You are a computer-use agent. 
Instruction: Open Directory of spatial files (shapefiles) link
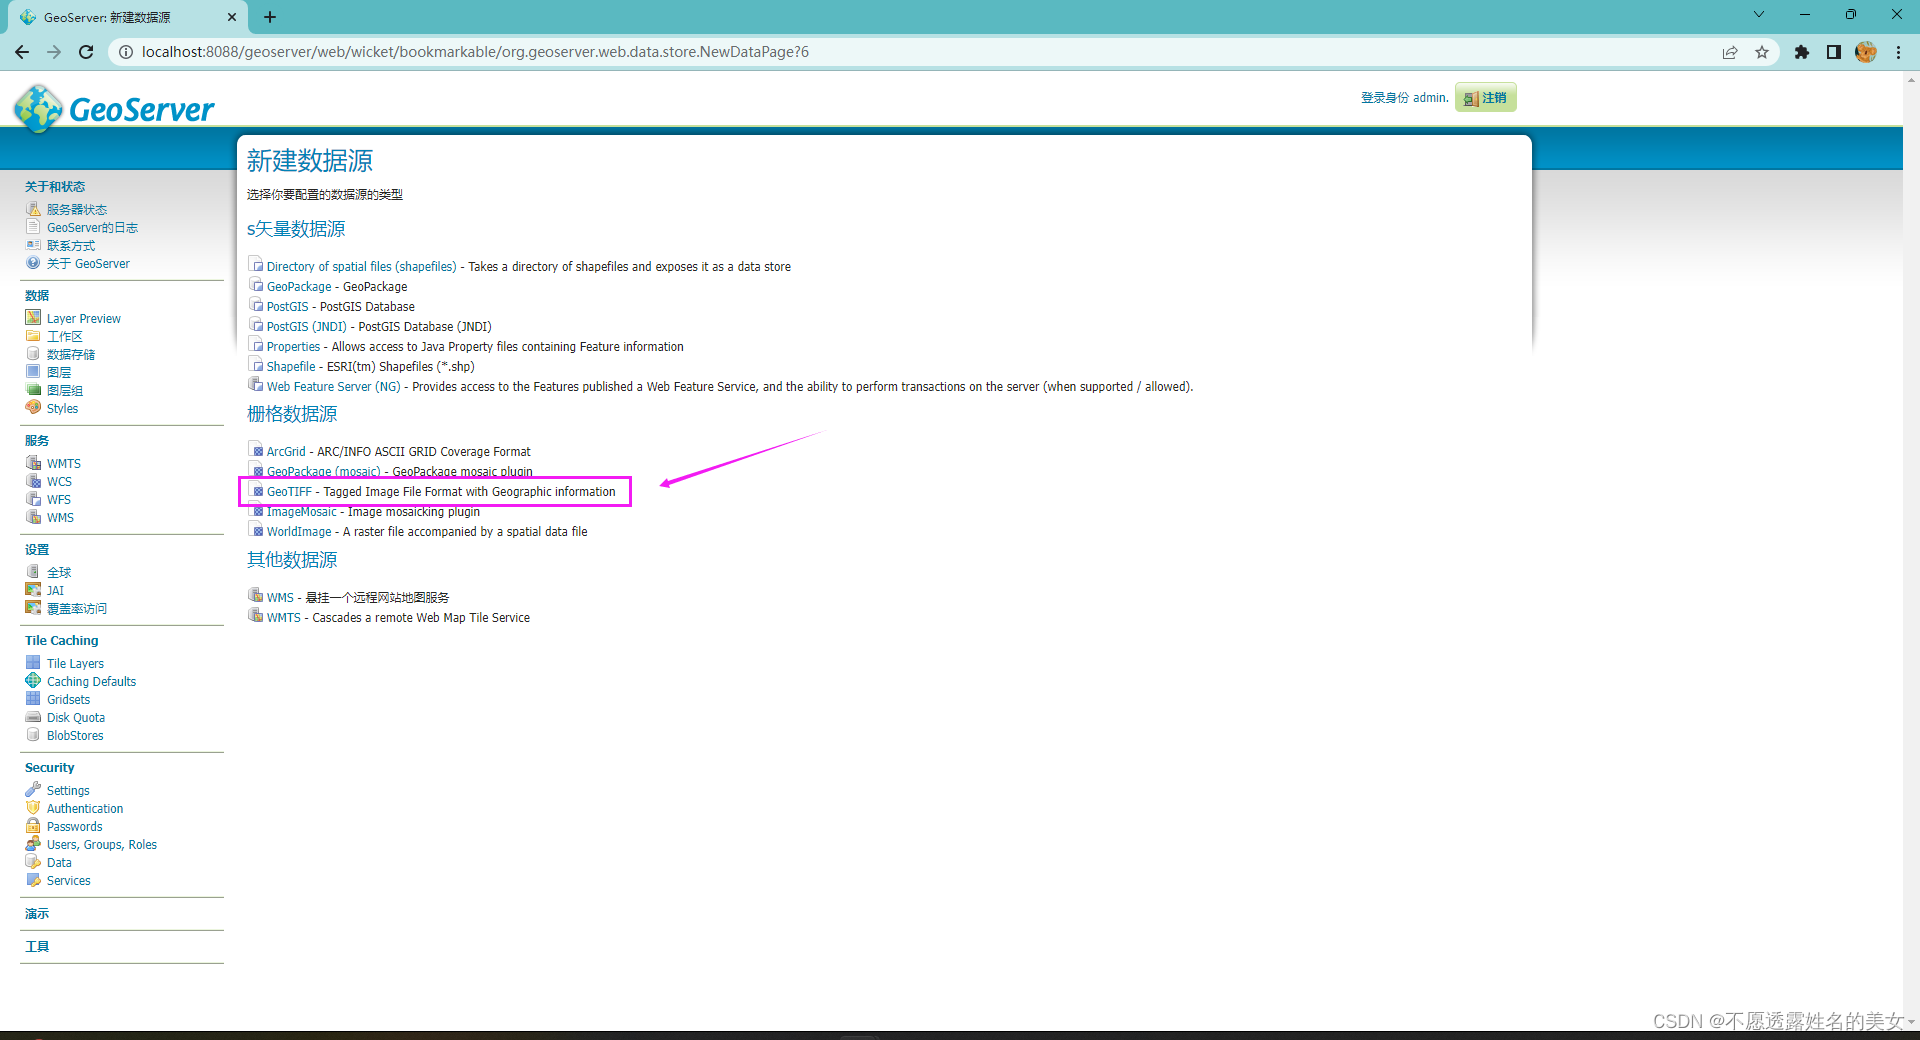pos(361,267)
